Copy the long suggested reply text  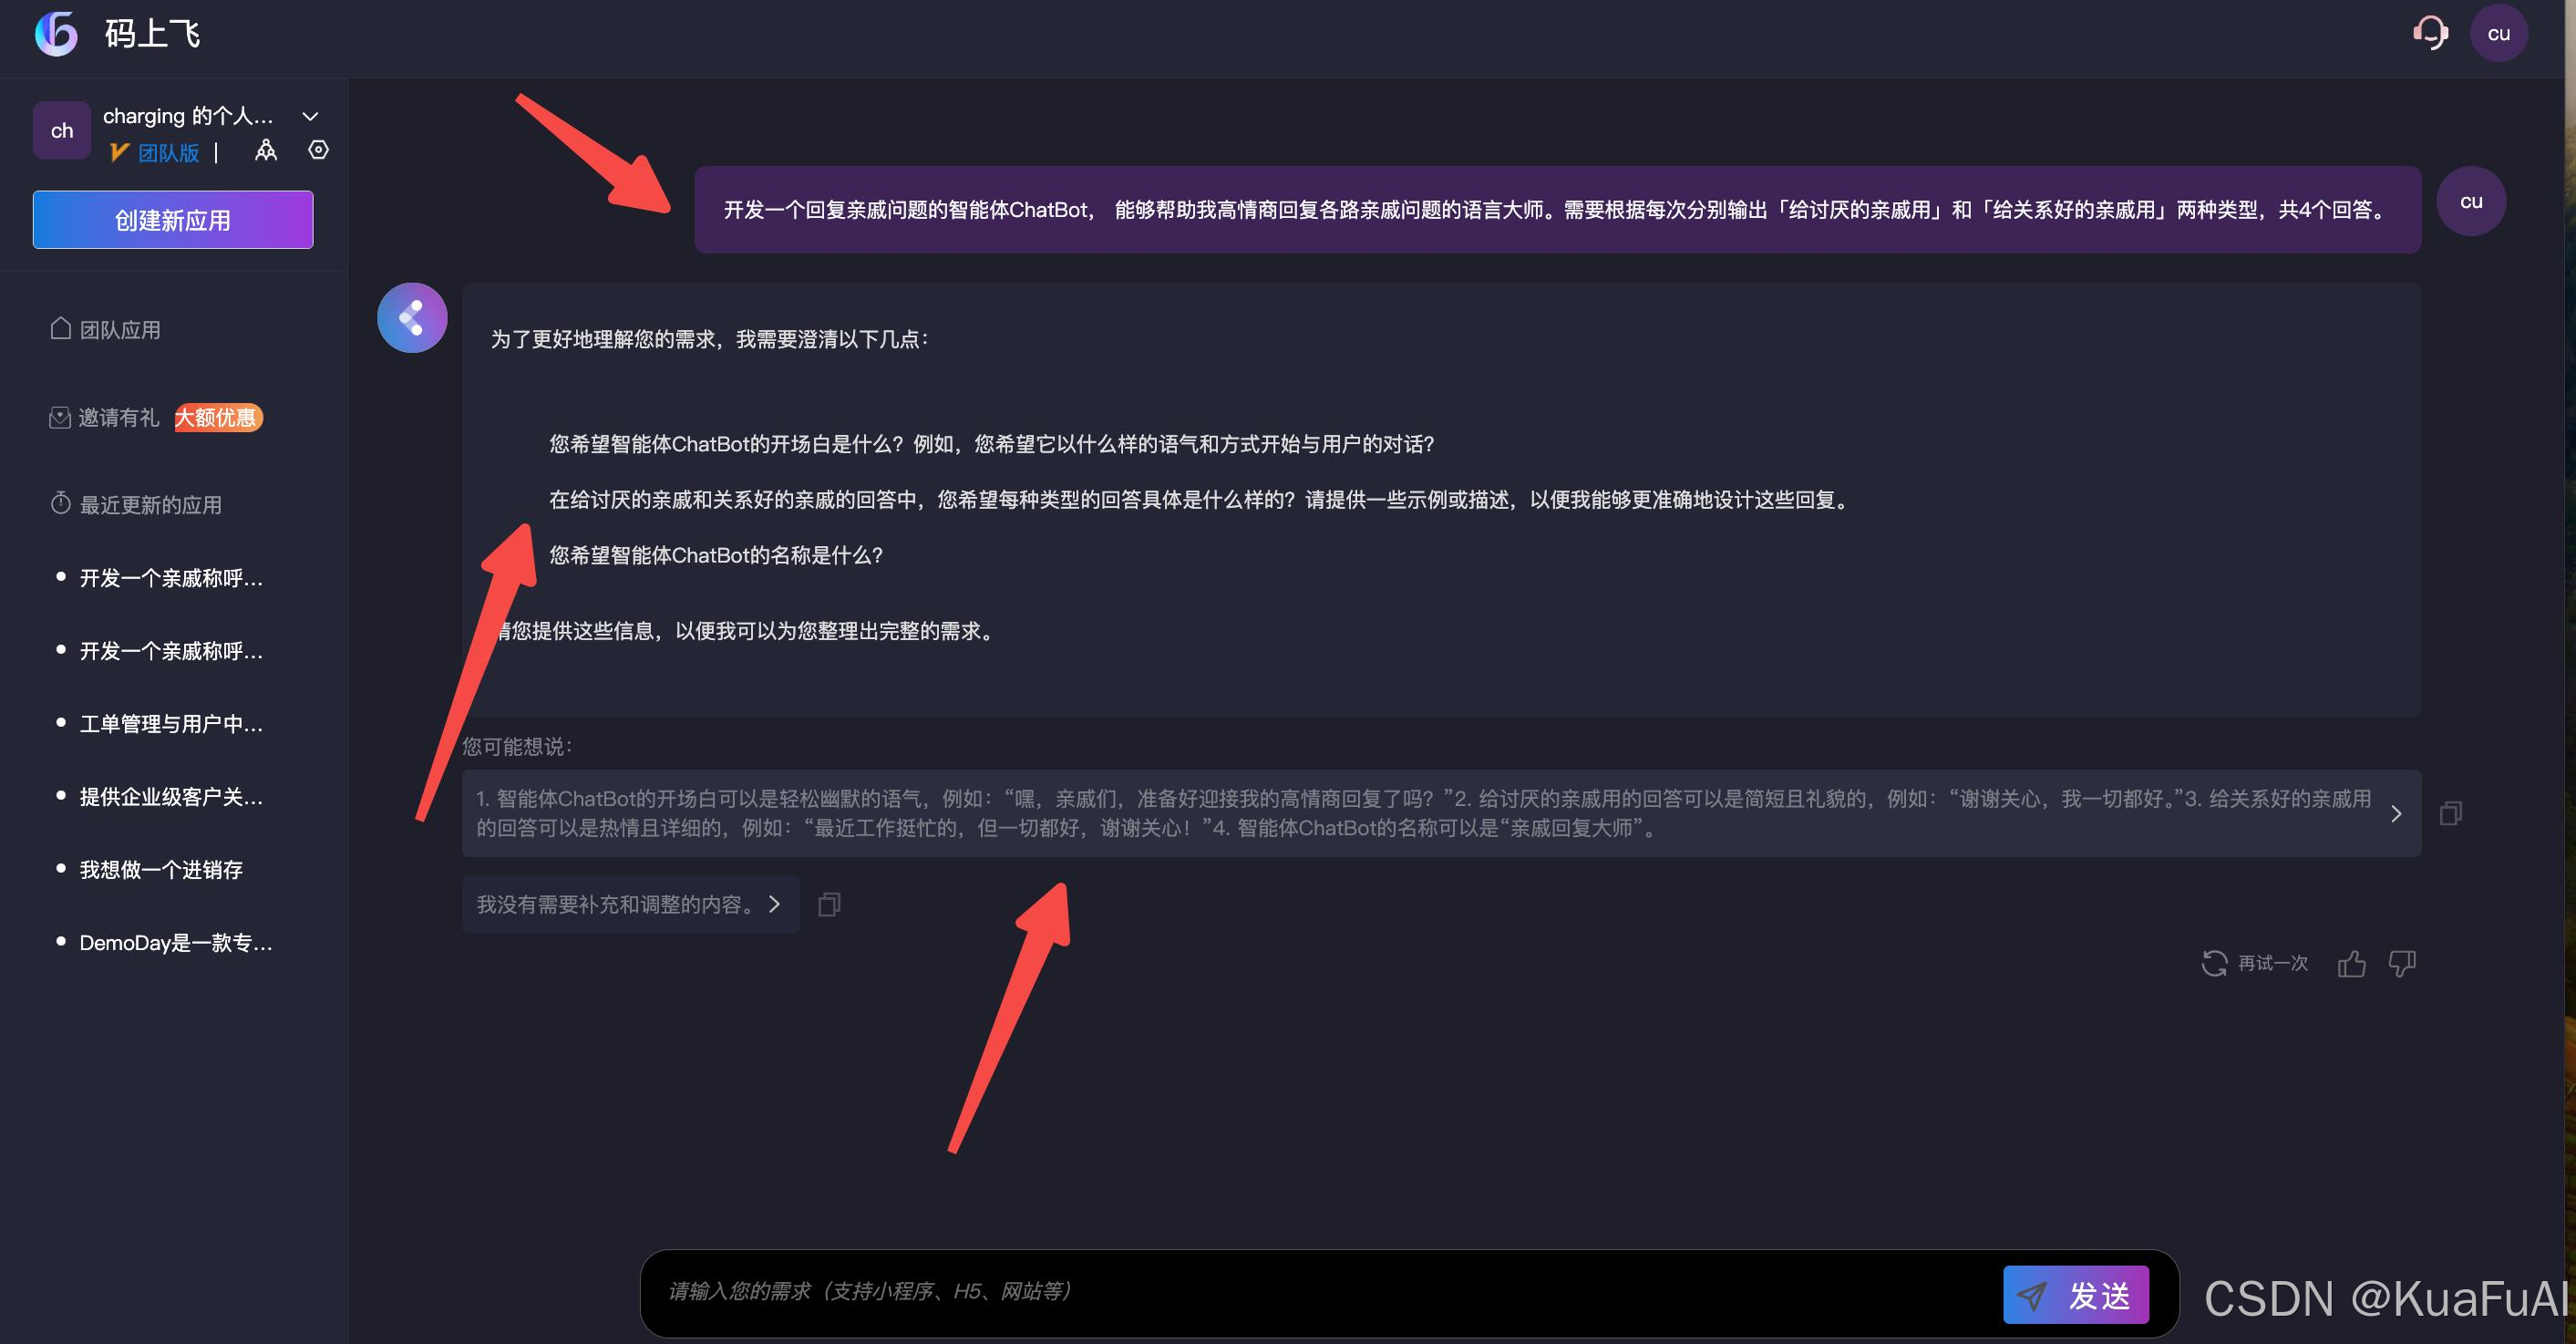2450,813
